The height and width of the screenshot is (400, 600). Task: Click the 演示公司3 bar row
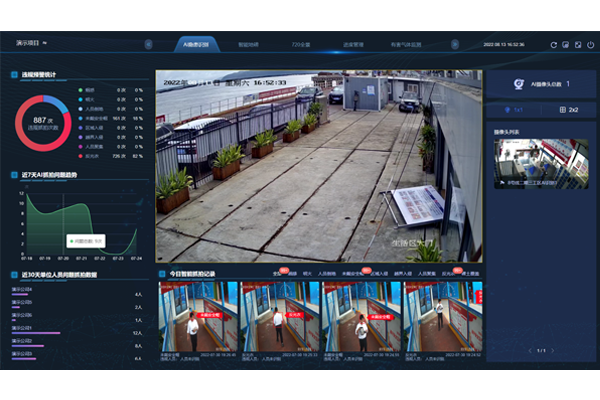[x=77, y=356]
